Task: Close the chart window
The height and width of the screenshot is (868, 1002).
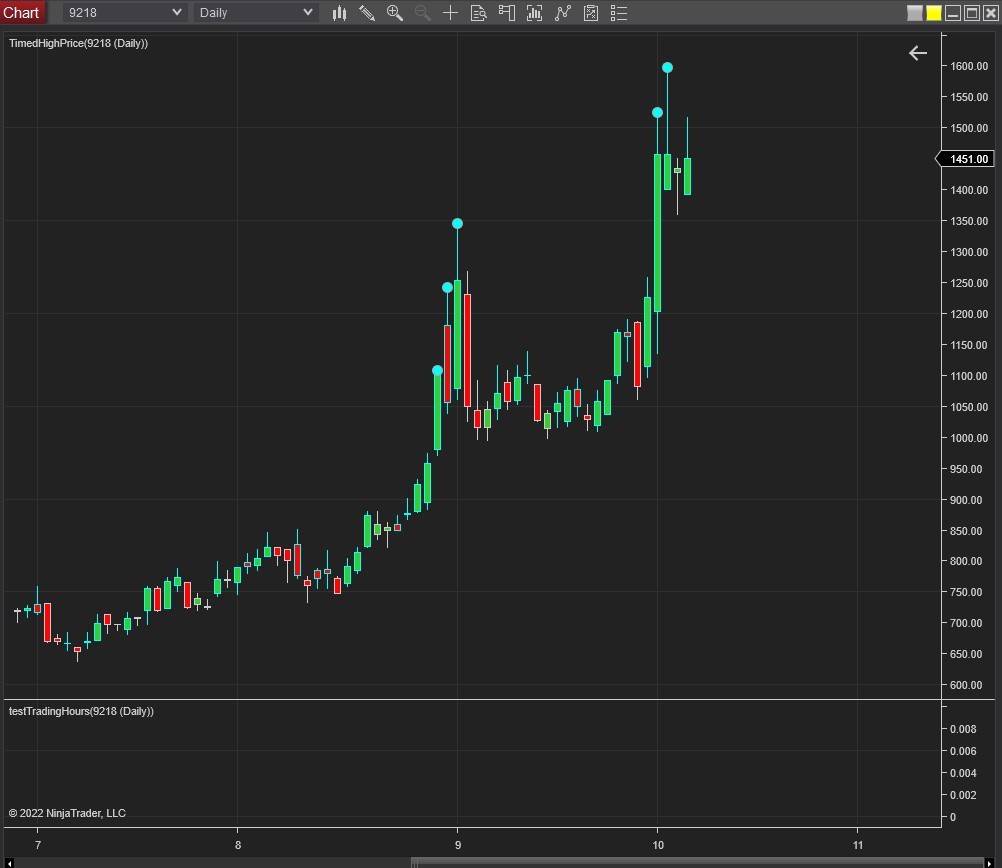Action: (x=990, y=13)
